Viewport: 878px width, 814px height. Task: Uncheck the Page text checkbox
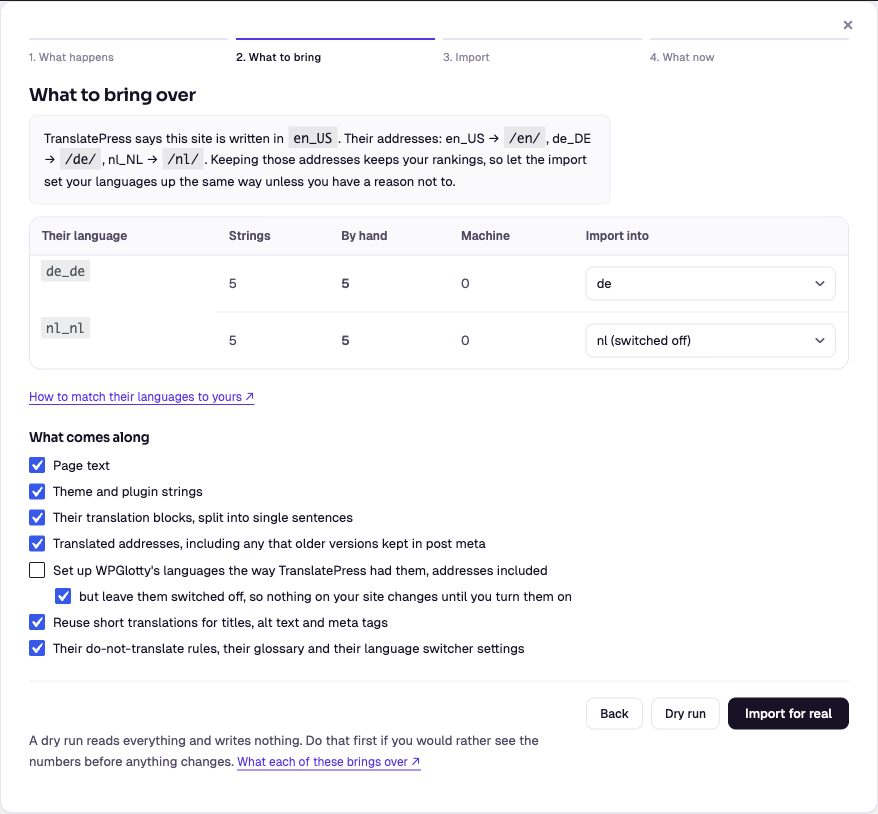37,465
